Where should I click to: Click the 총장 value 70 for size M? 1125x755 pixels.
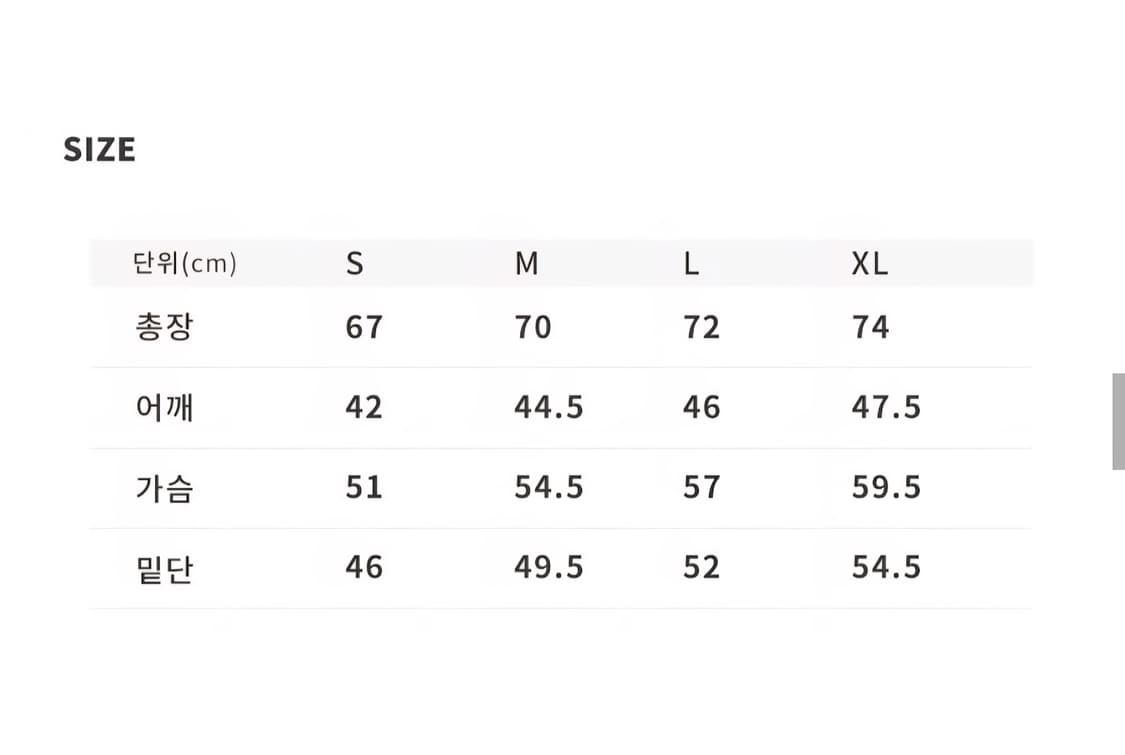(533, 327)
